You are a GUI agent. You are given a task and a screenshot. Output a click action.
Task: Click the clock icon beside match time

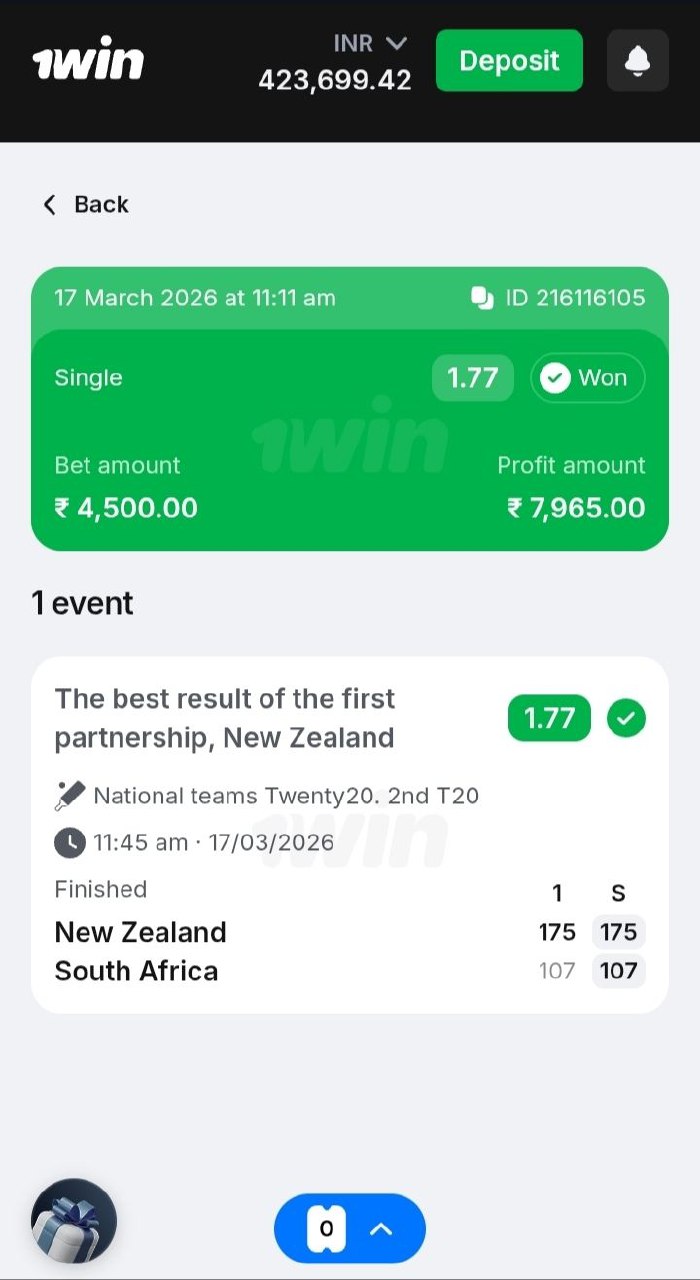click(69, 842)
